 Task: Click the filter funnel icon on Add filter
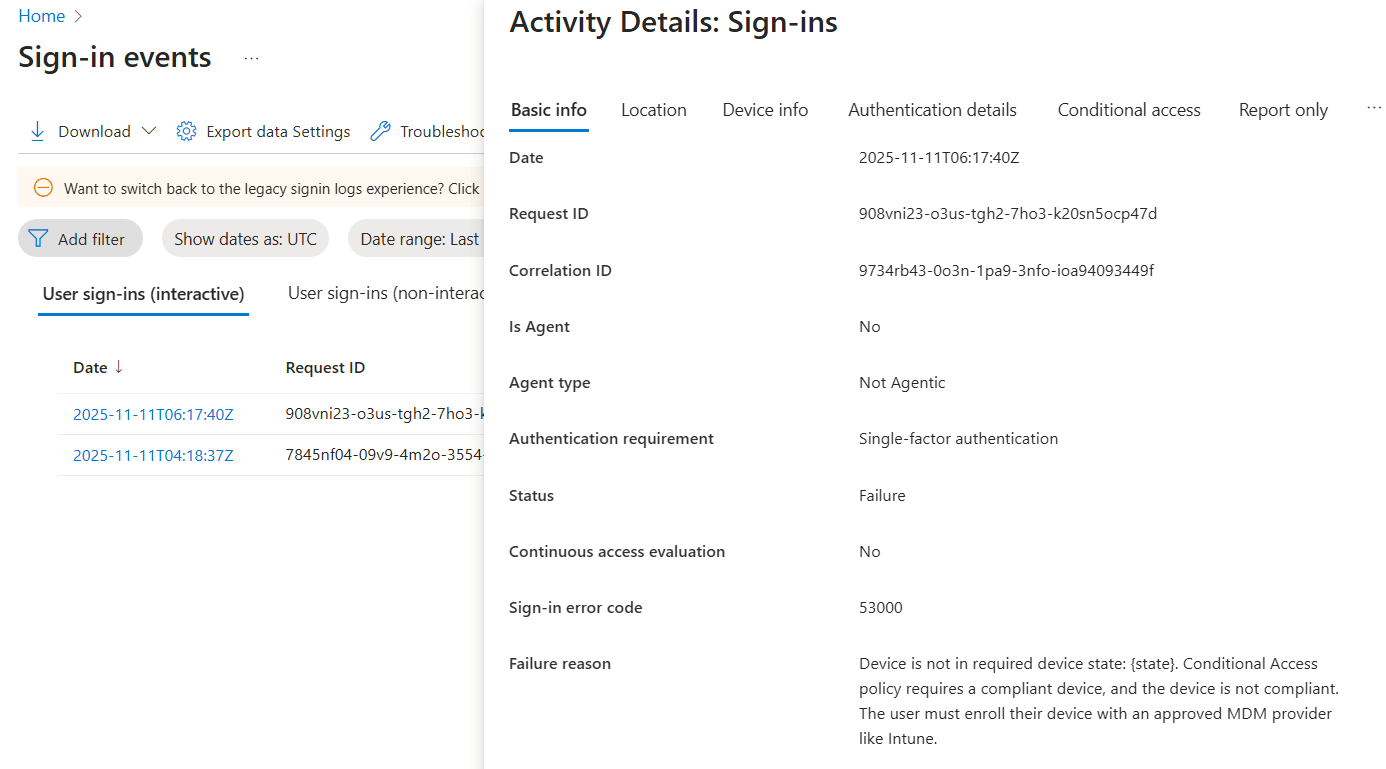[x=37, y=238]
